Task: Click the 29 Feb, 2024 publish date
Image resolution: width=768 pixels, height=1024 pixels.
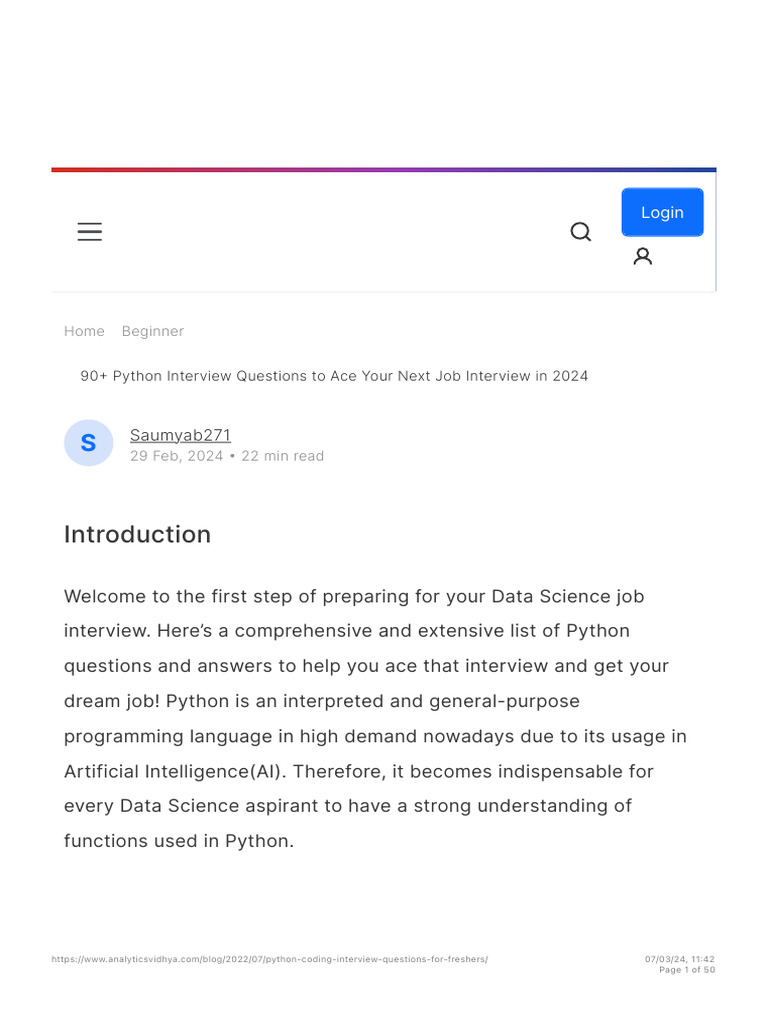Action: 176,456
